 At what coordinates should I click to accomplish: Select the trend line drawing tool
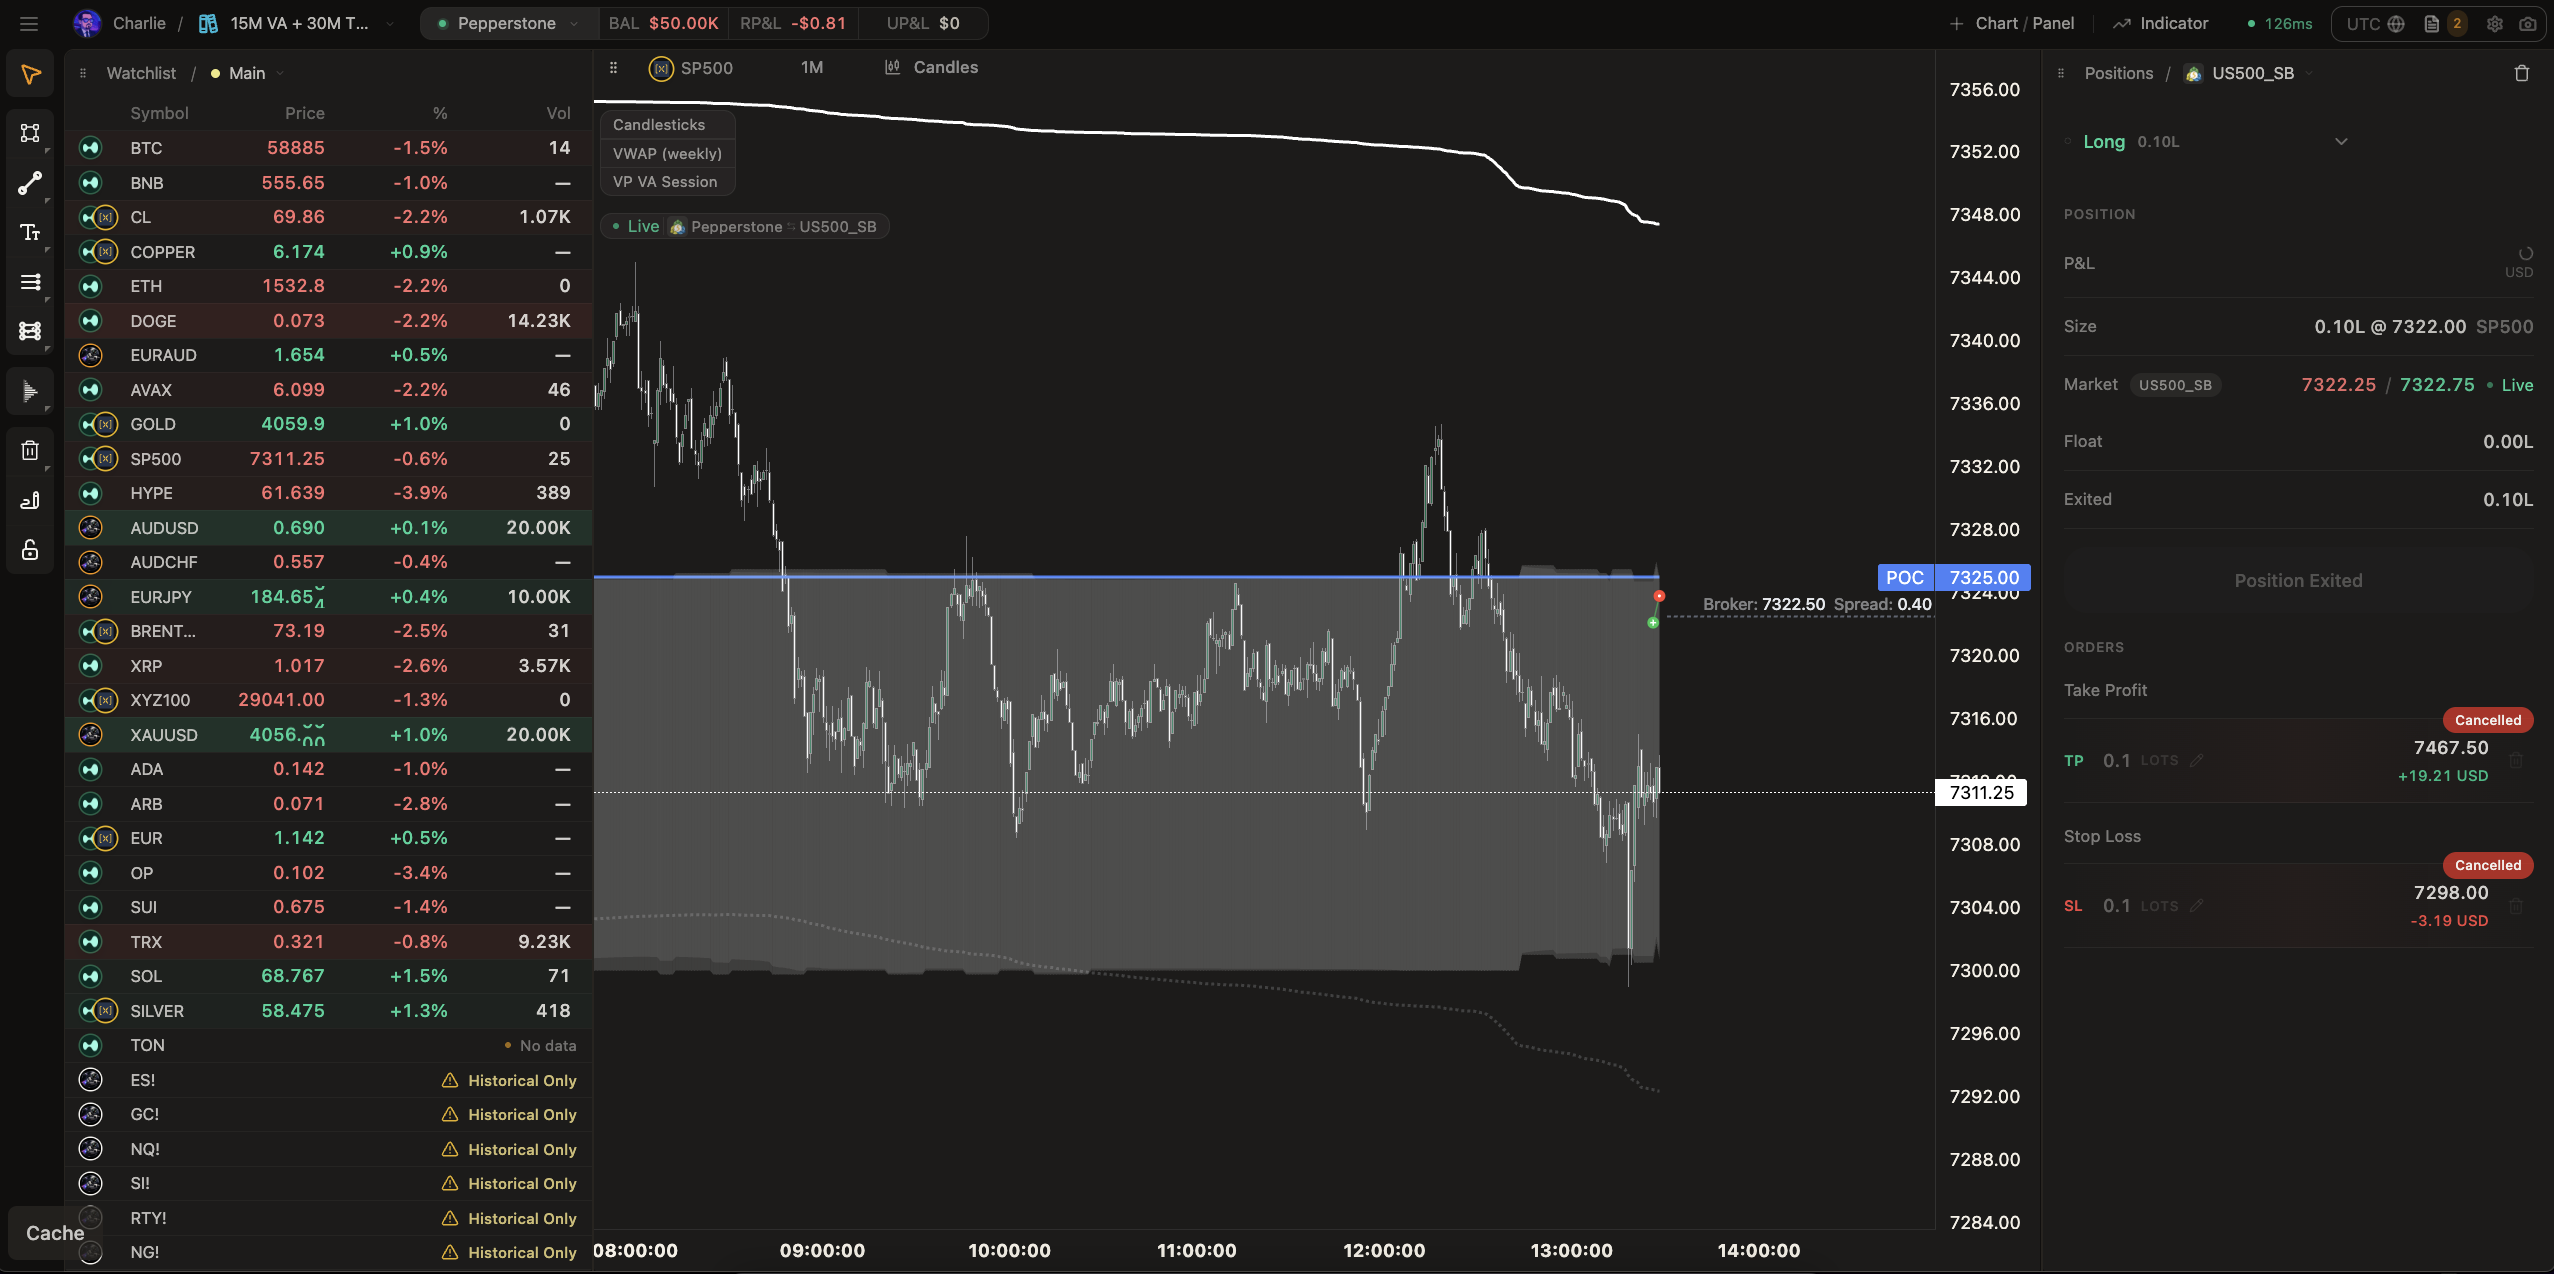click(30, 183)
